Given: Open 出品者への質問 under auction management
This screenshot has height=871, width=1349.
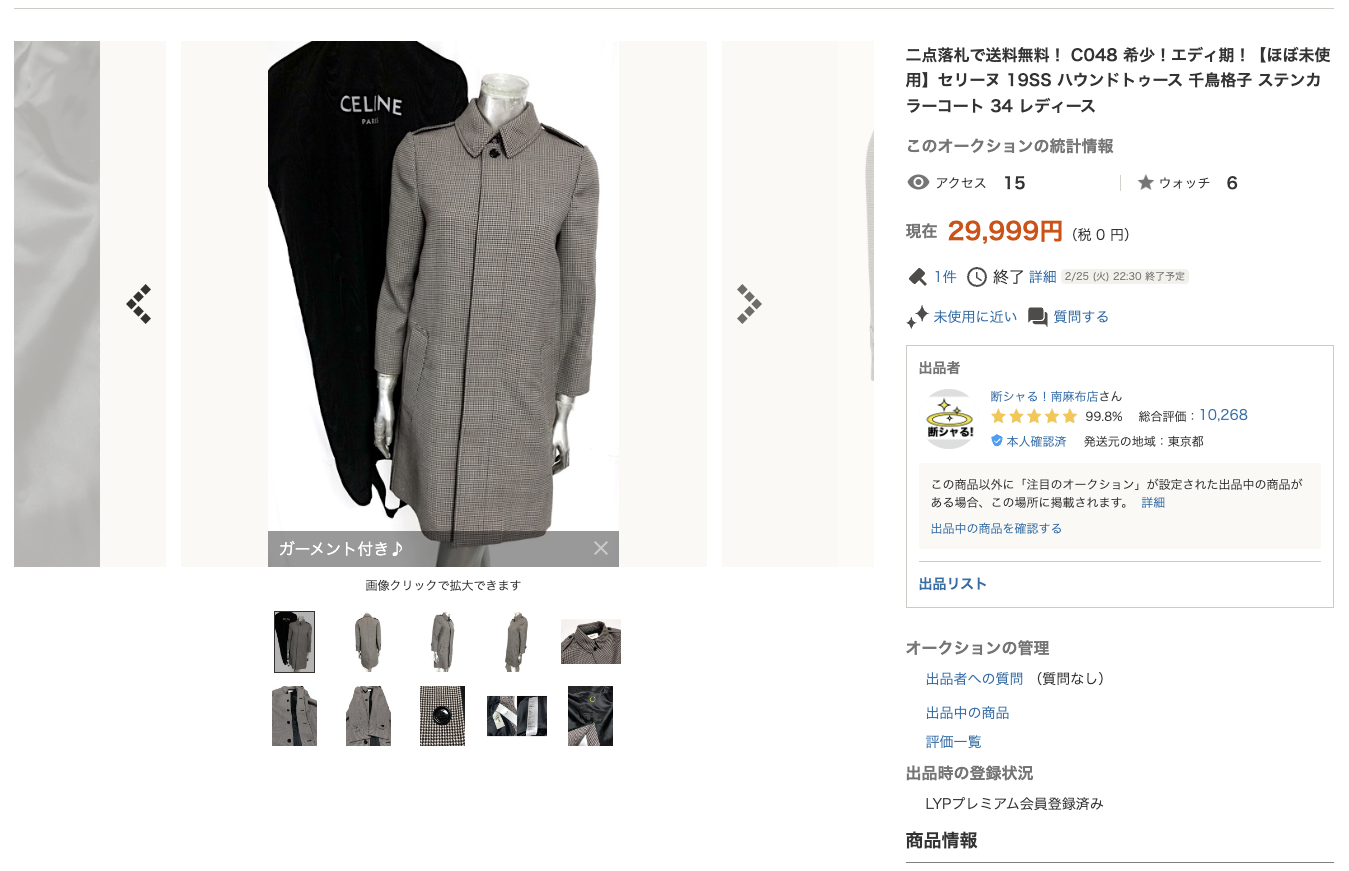Looking at the screenshot, I should [974, 679].
